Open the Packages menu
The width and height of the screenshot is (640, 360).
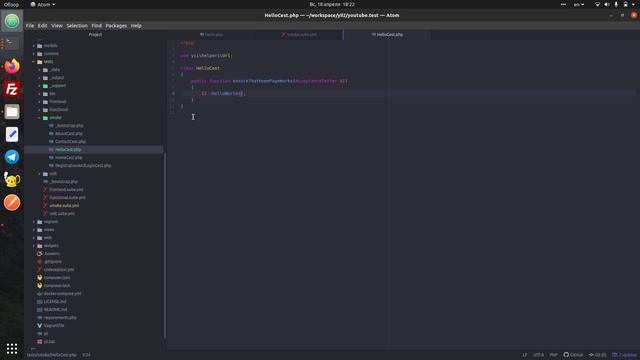(x=116, y=25)
